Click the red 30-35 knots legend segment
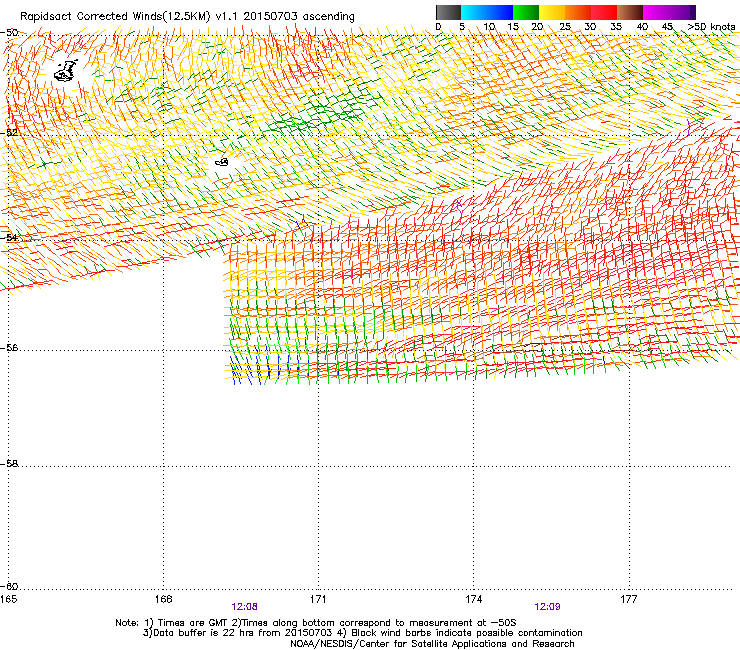The width and height of the screenshot is (740, 650). point(604,12)
